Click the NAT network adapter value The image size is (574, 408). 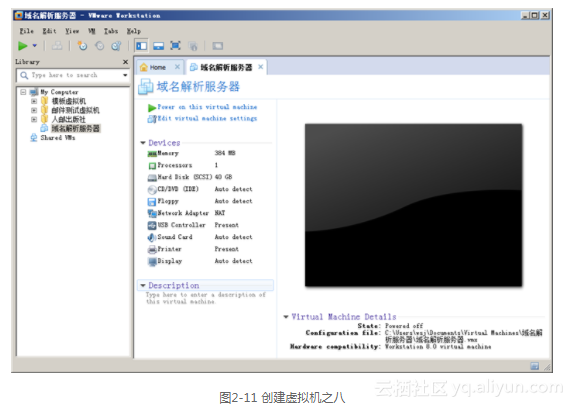tap(220, 213)
